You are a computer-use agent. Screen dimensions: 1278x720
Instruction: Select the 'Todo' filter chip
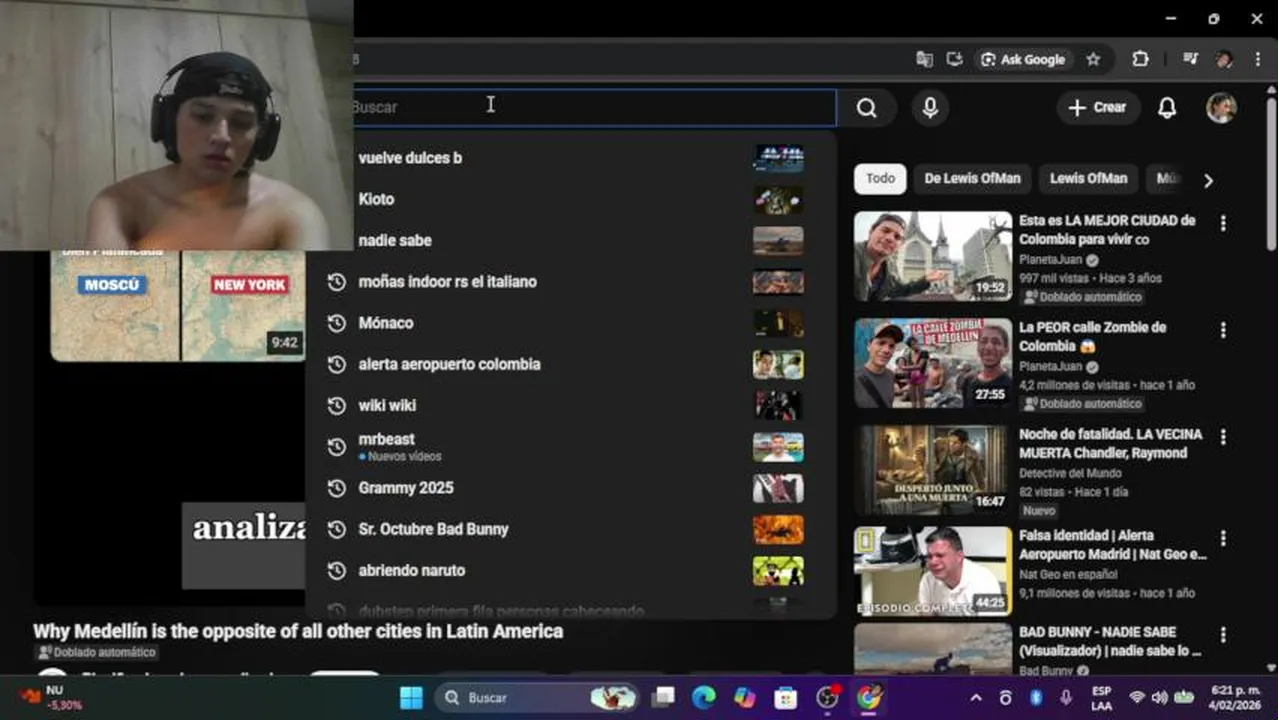point(880,178)
